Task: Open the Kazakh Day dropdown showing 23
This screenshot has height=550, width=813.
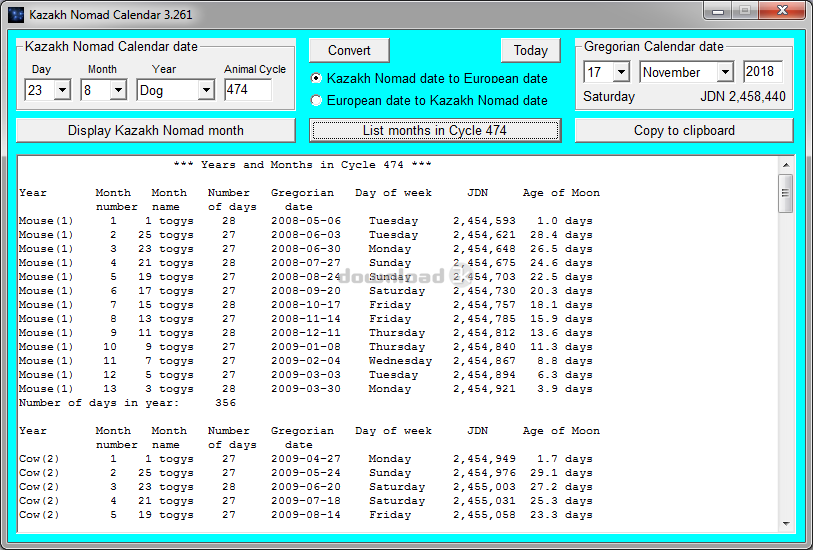Action: pyautogui.click(x=62, y=90)
